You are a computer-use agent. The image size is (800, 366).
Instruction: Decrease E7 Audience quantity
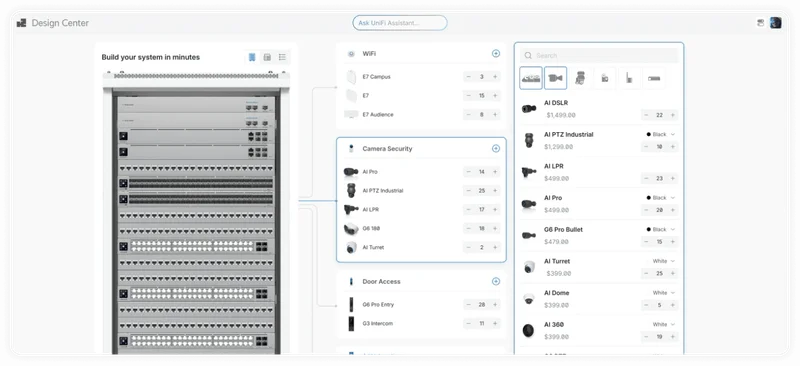[x=468, y=114]
